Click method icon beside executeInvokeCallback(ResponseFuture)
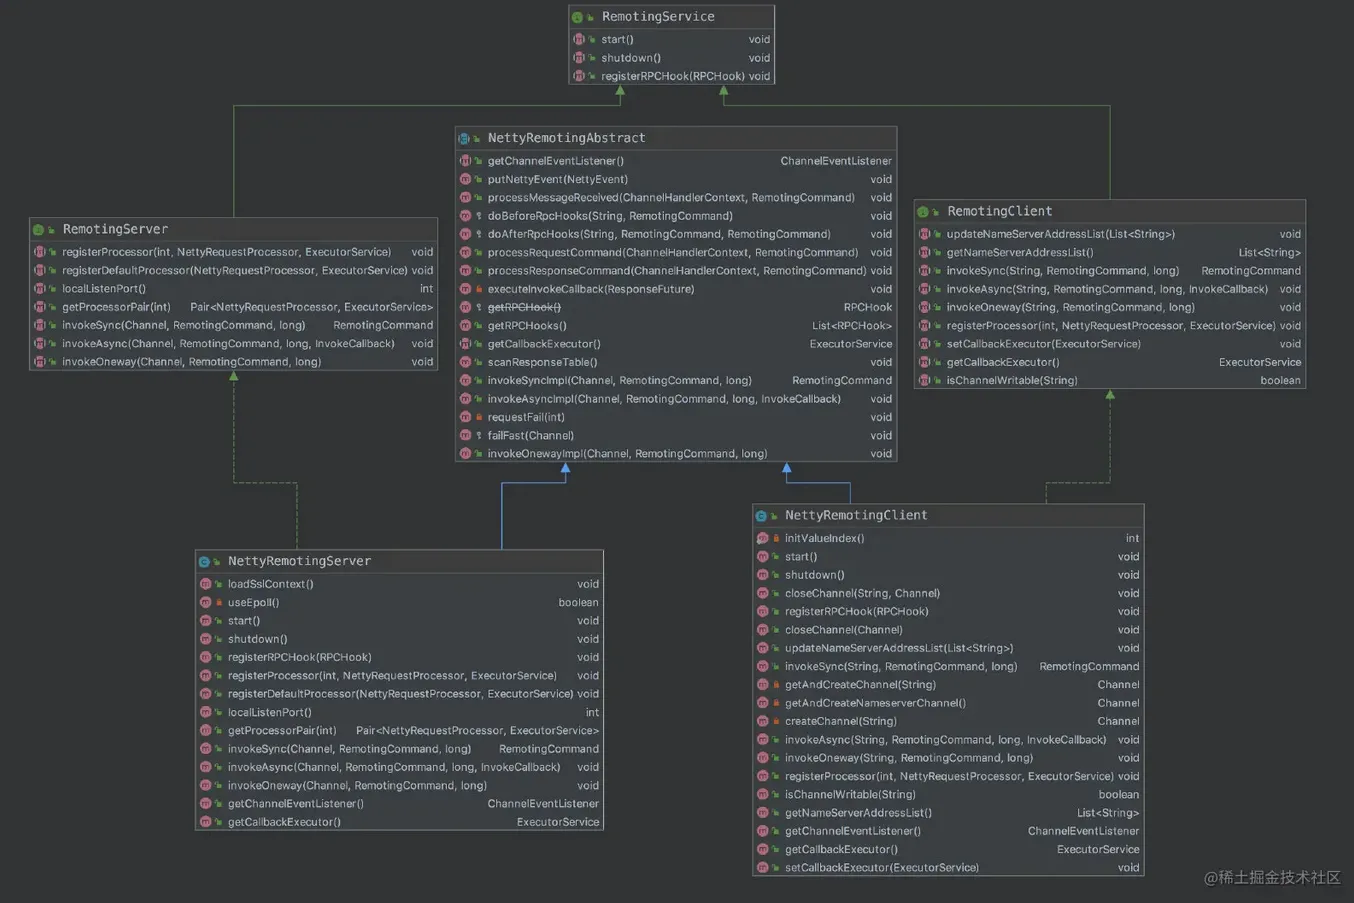The image size is (1354, 903). pos(465,289)
